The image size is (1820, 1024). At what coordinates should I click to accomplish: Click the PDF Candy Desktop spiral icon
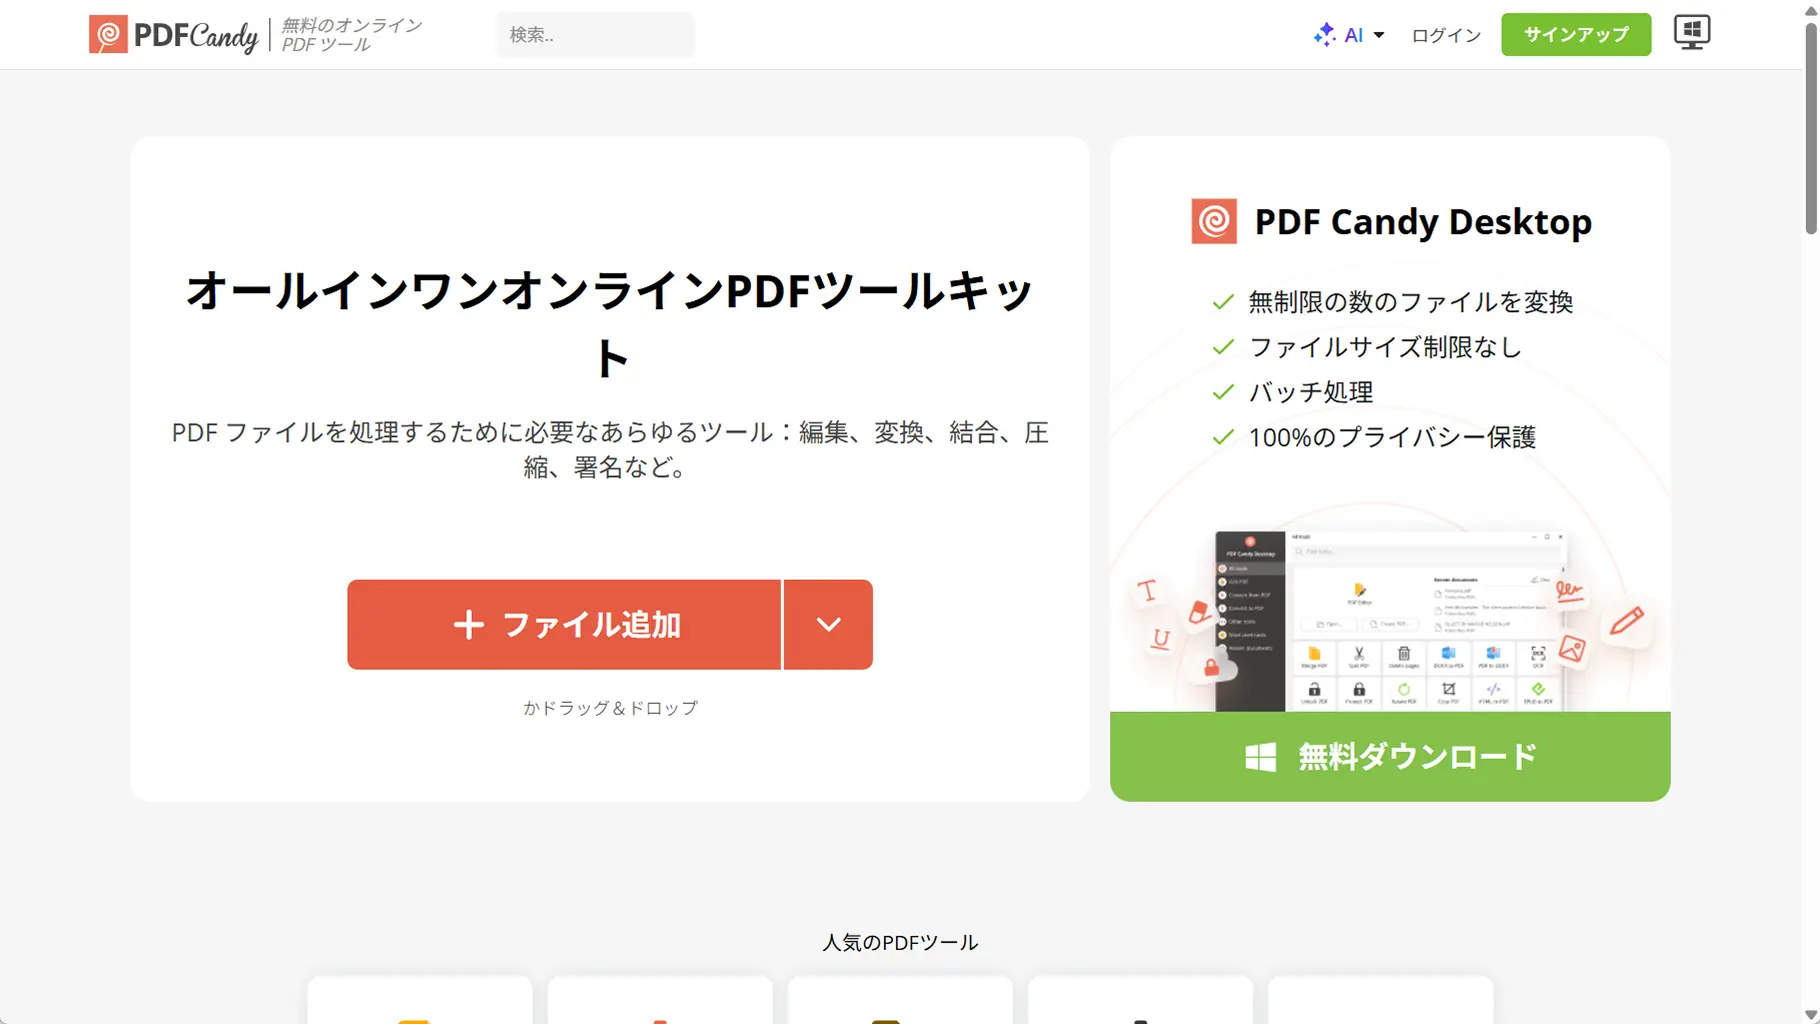1214,221
